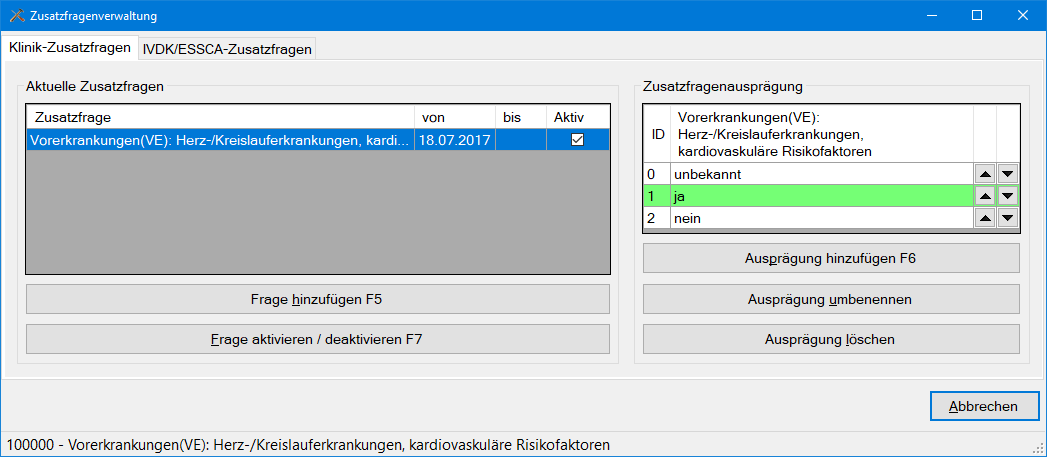Move 'nein' row up with arrow
Viewport: 1047px width, 457px height.
point(984,218)
